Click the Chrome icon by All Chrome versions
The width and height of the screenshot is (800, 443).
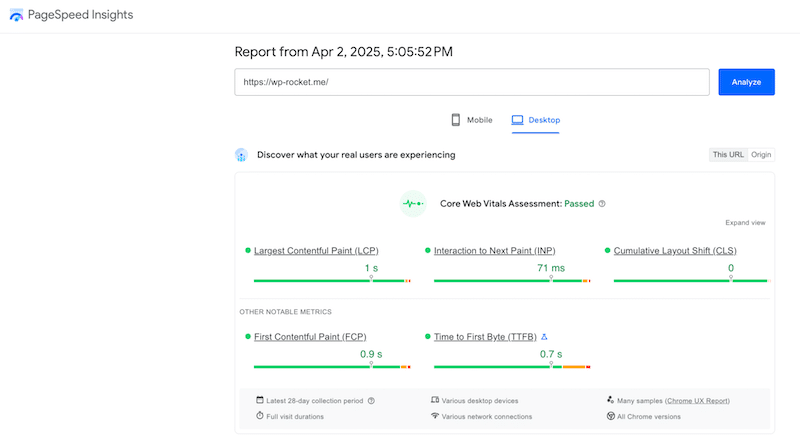(611, 416)
